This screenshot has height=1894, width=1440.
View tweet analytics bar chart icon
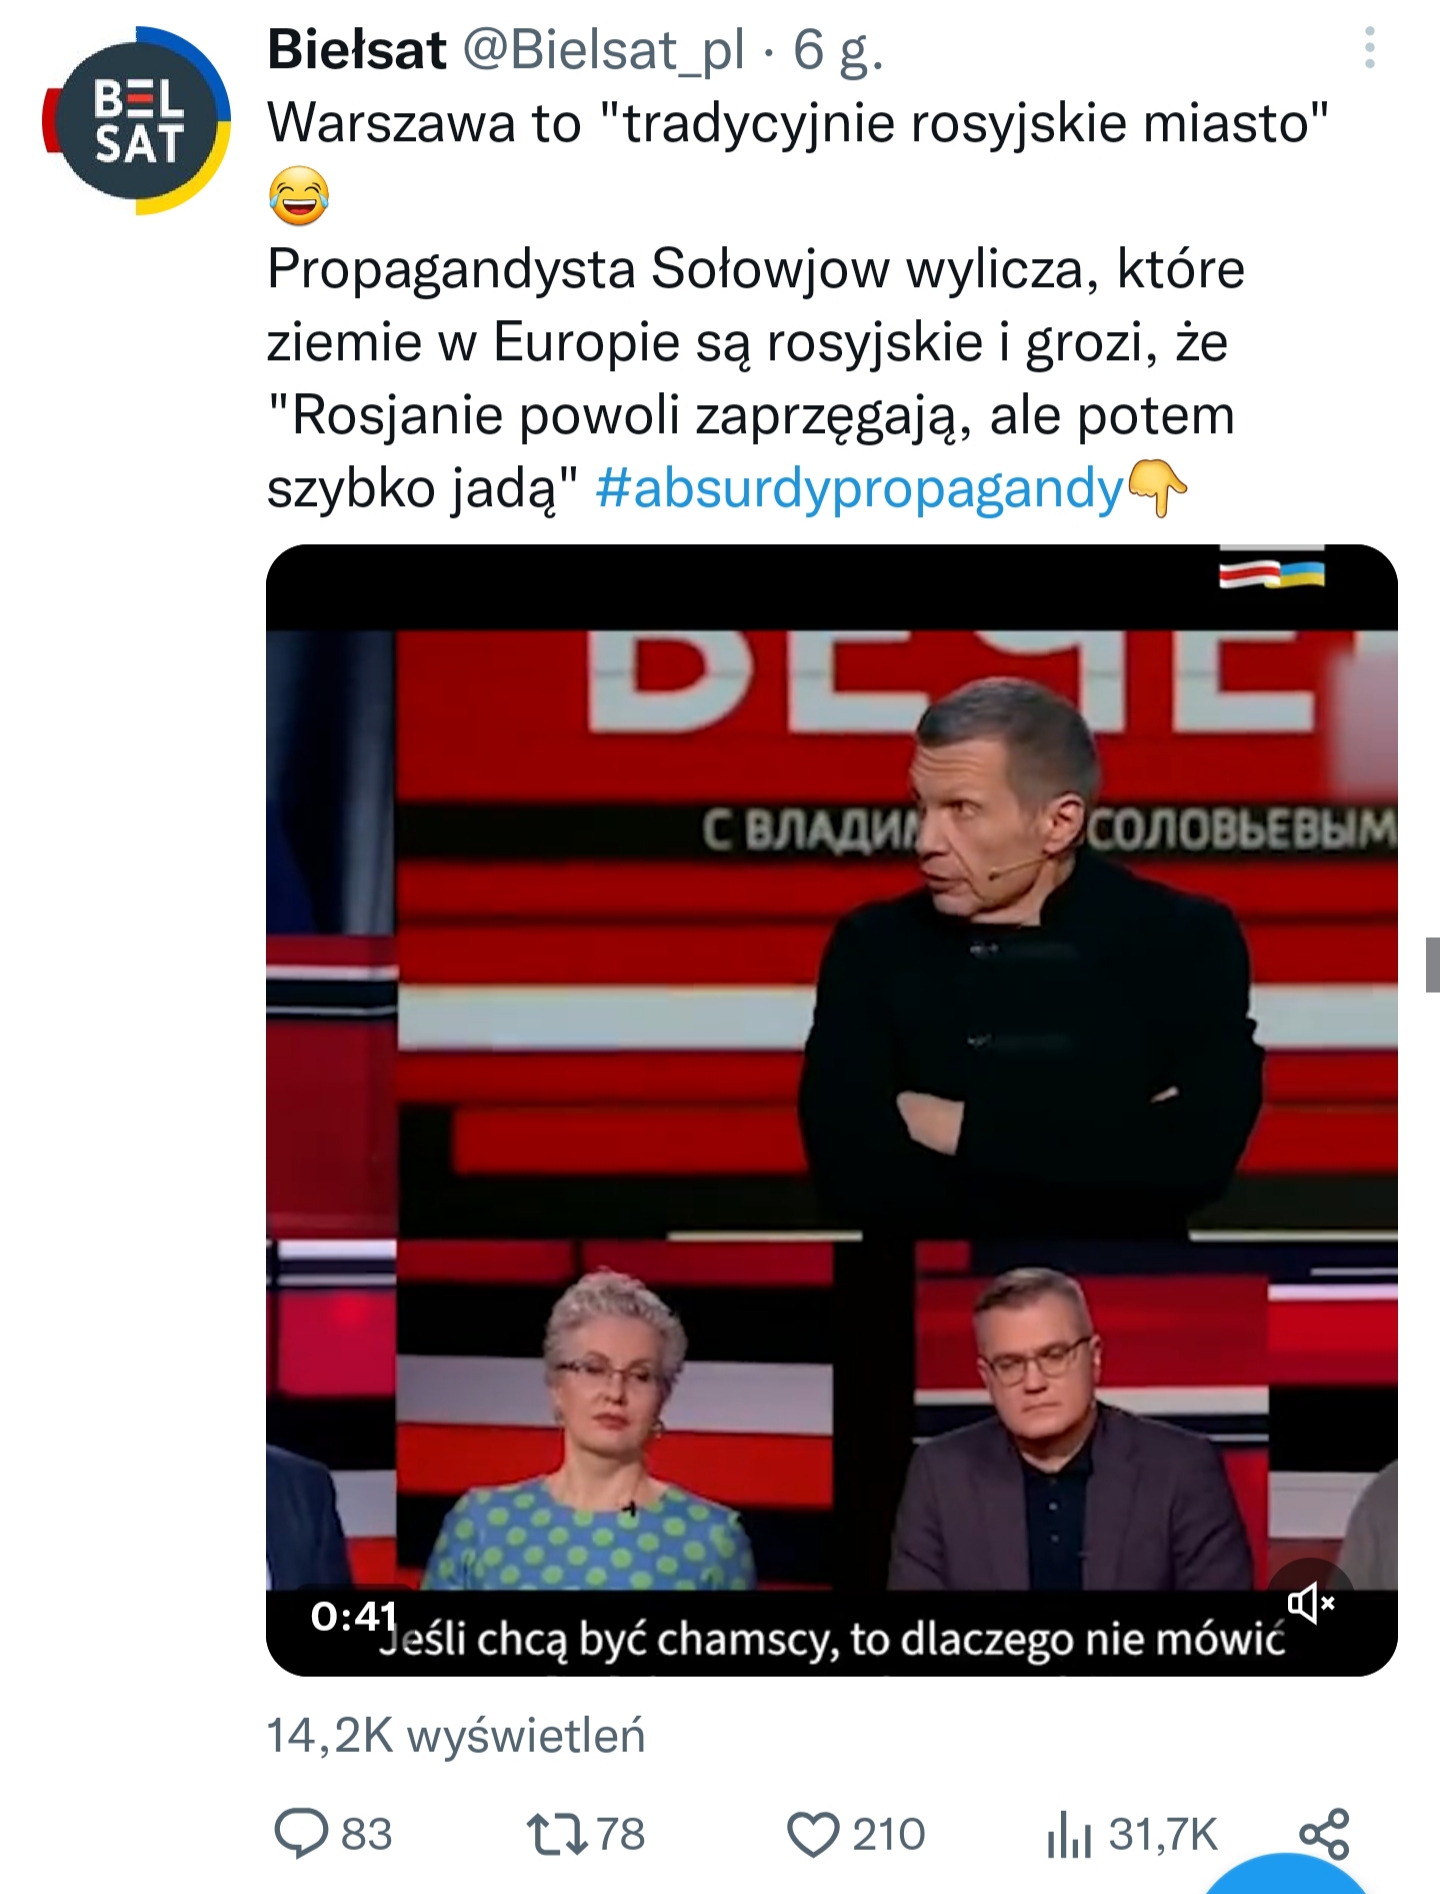click(x=1069, y=1834)
